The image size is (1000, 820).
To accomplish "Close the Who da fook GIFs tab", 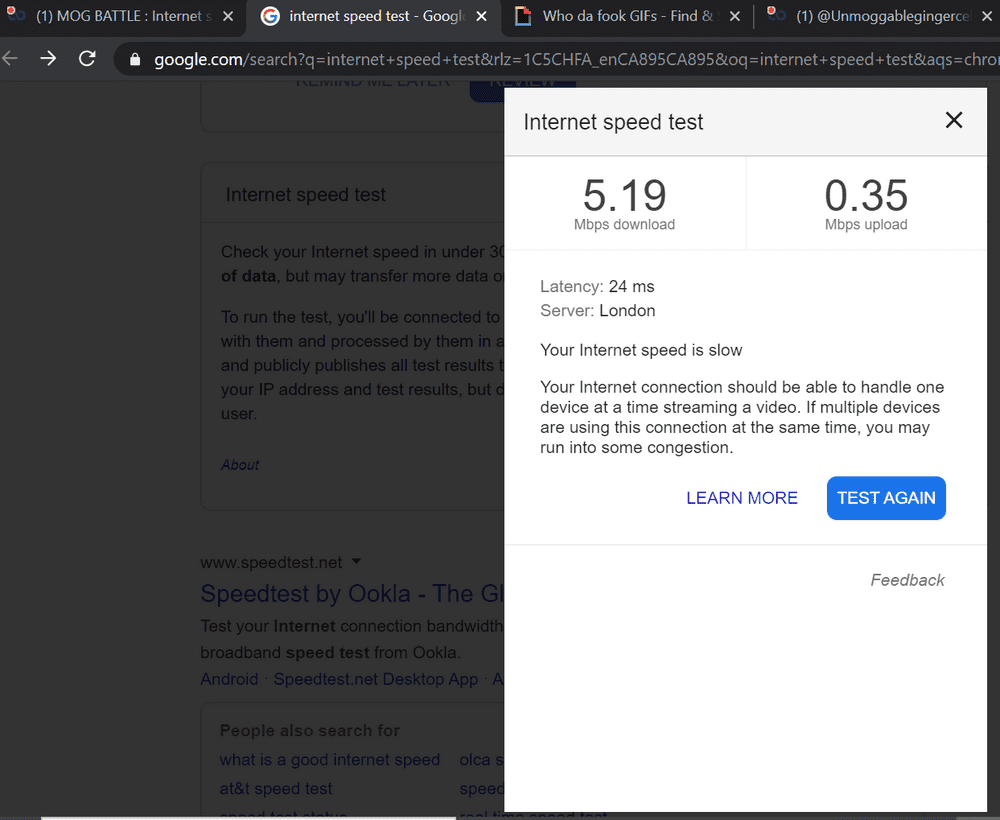I will (735, 17).
